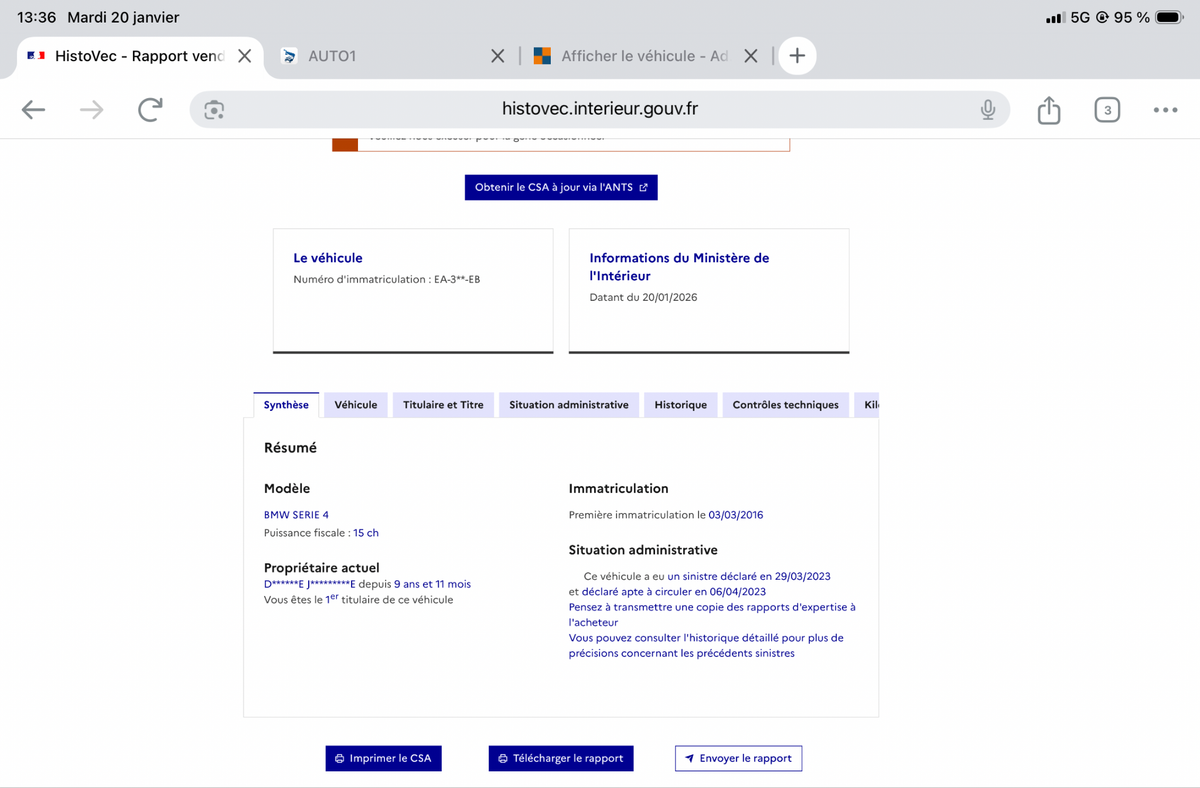
Task: Open the Véhicule report tab
Action: (x=356, y=405)
